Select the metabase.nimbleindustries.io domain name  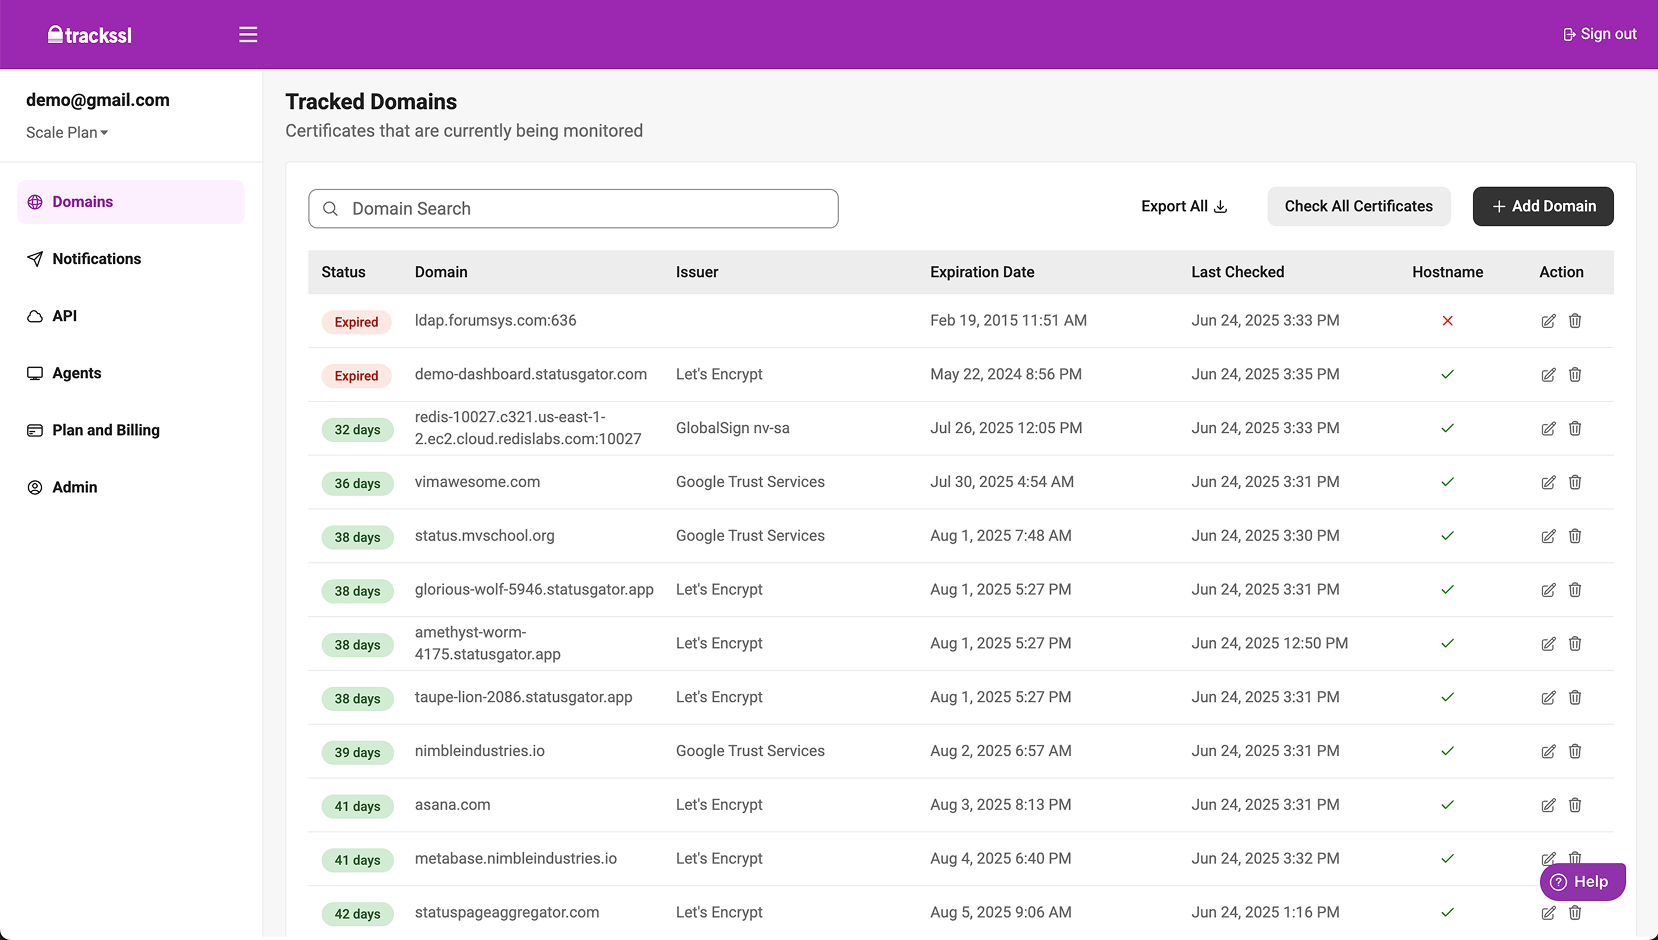pos(516,859)
